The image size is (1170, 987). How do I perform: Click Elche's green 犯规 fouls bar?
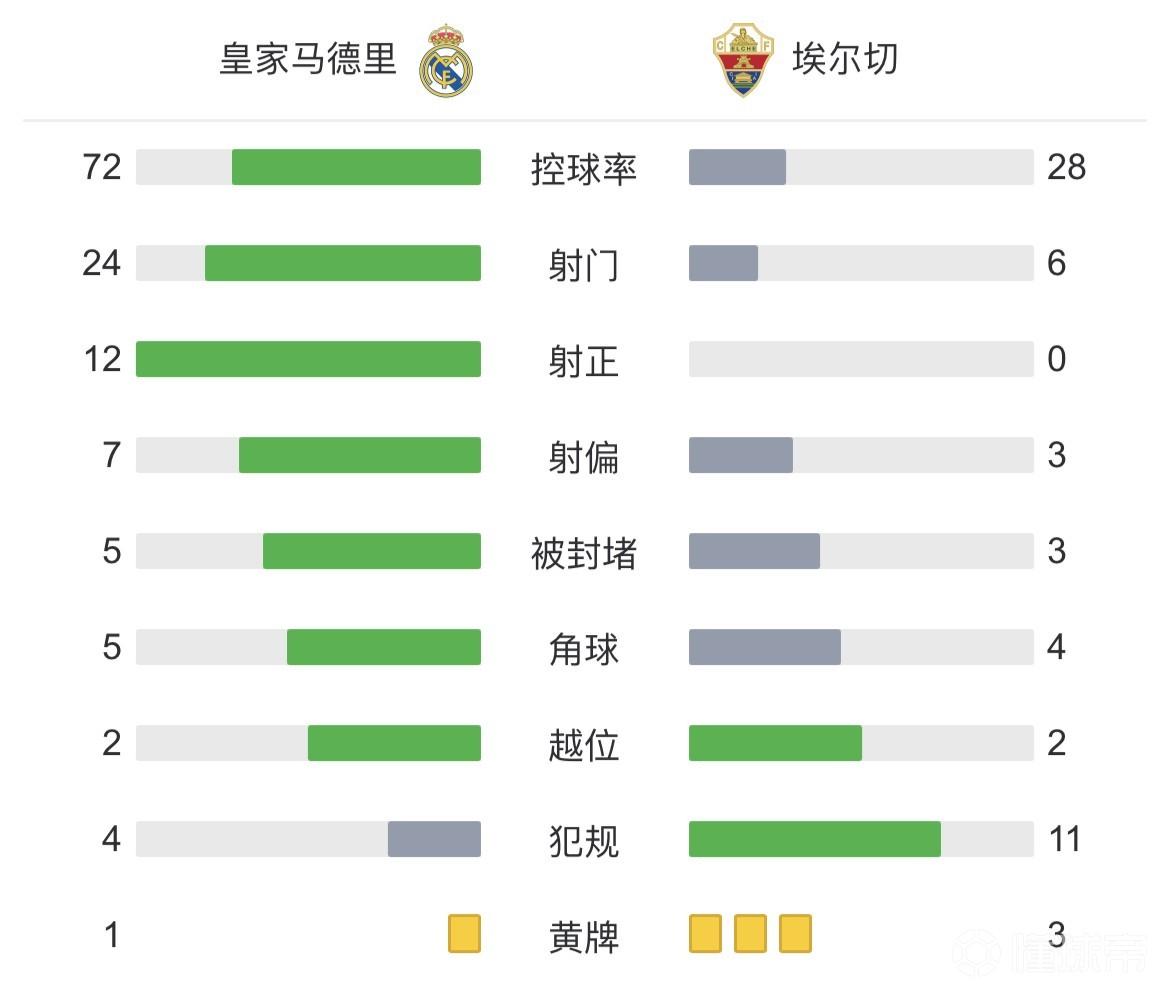(x=814, y=839)
